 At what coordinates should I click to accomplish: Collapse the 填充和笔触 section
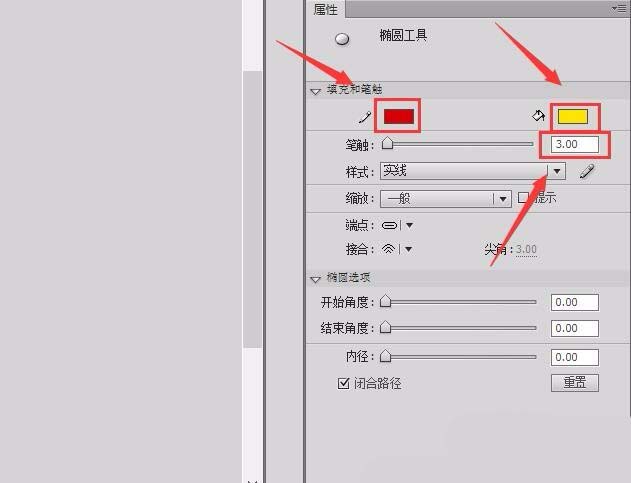[x=316, y=91]
